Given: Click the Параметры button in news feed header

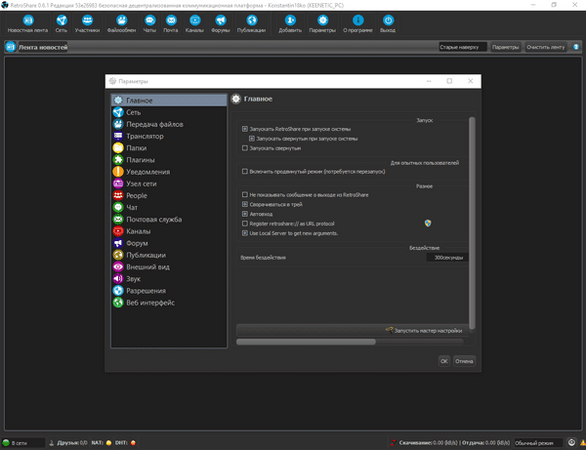Looking at the screenshot, I should click(x=505, y=47).
